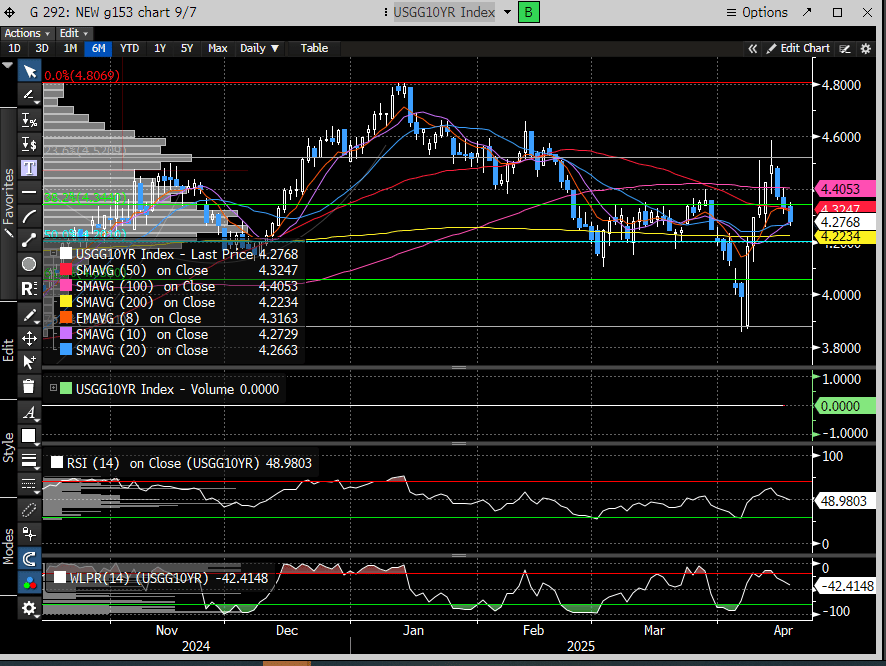Click the Table view button
886x666 pixels.
[314, 48]
